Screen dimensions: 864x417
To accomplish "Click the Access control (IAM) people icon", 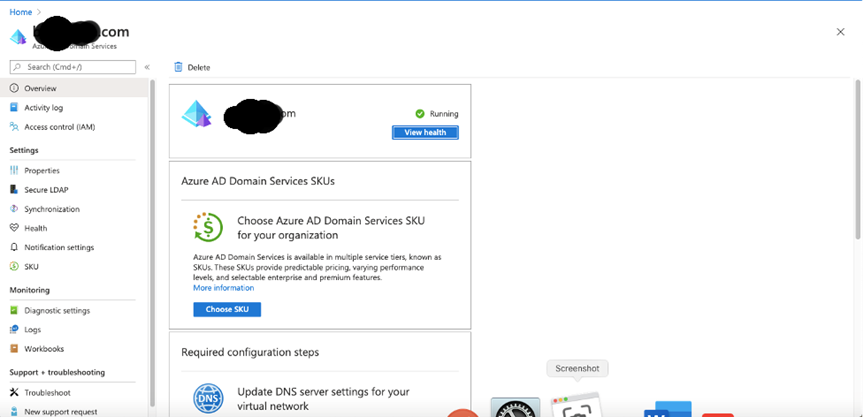I will [x=14, y=127].
